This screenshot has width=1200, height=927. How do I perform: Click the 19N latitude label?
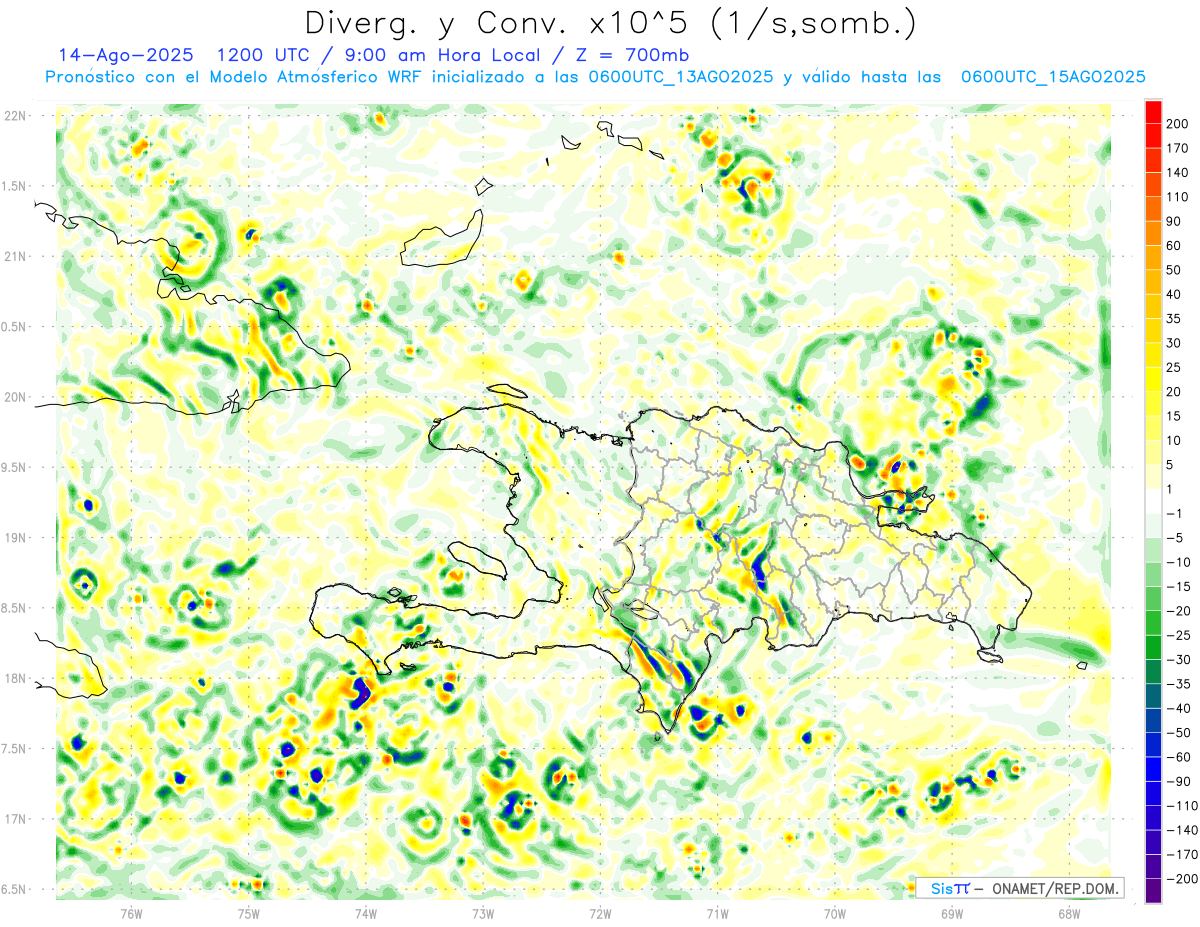coord(15,538)
